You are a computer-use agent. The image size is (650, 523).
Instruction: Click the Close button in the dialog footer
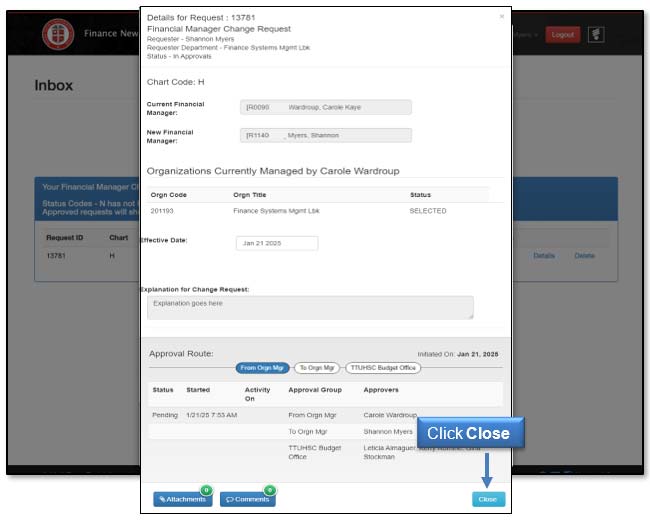488,499
